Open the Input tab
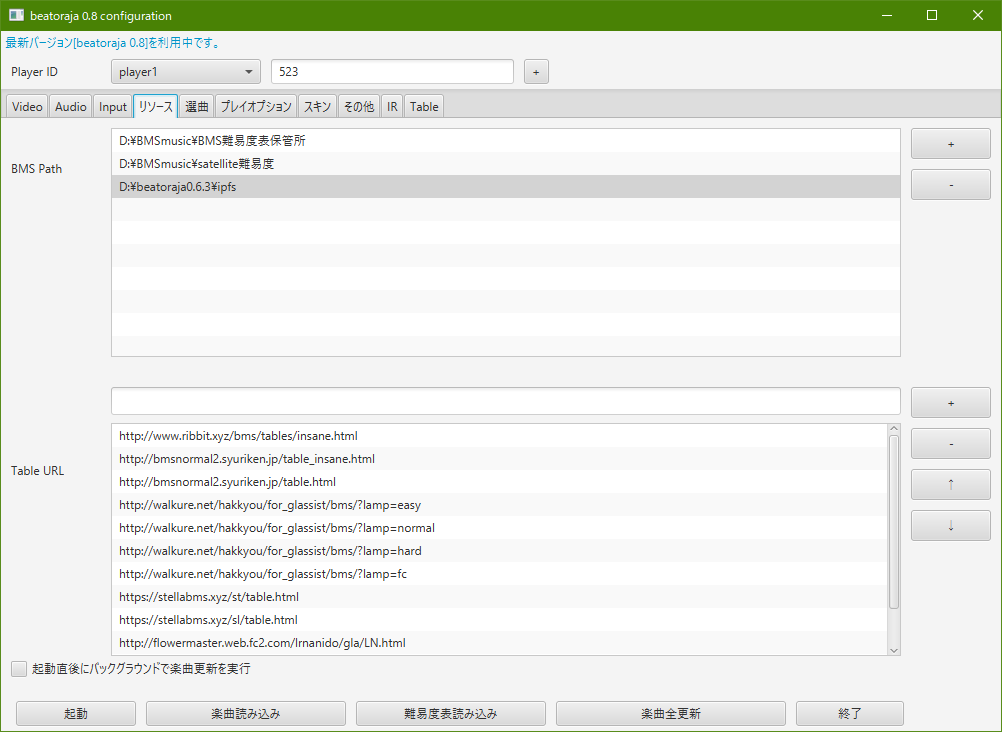The image size is (1002, 732). (x=112, y=107)
